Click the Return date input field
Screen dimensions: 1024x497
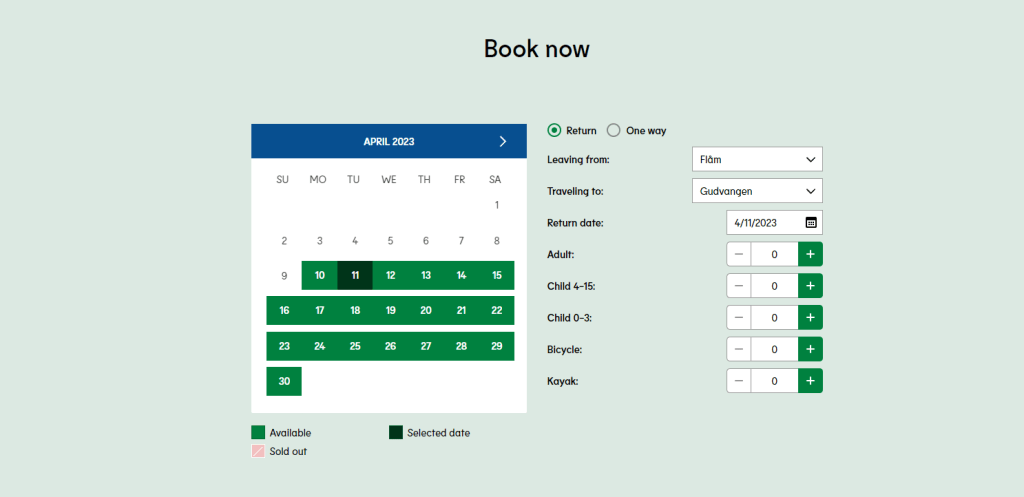(765, 222)
